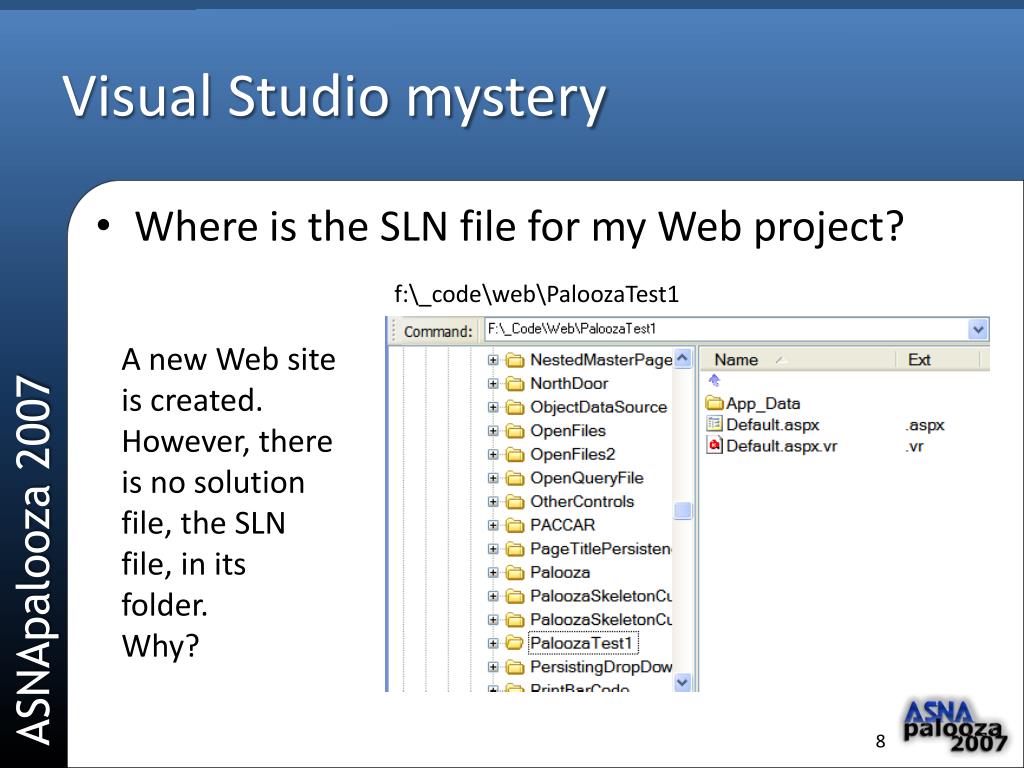Screen dimensions: 1024x768
Task: Click the Palooza folder icon
Action: click(515, 573)
